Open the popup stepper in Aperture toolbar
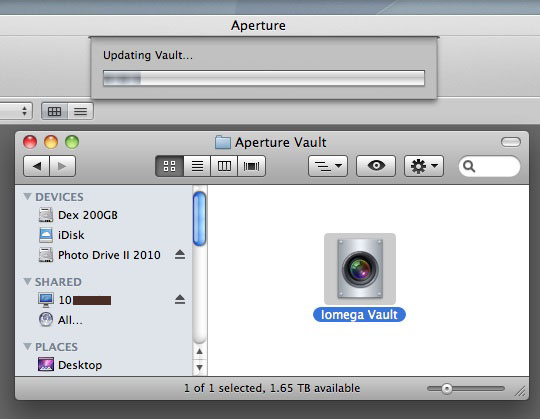The image size is (540, 419). point(24,111)
